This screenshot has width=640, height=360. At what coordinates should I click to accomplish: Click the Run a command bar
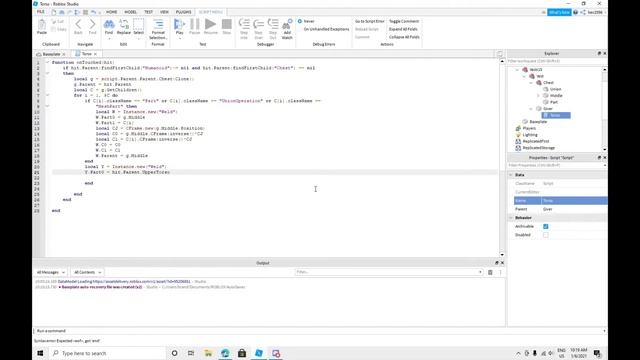coord(319,331)
